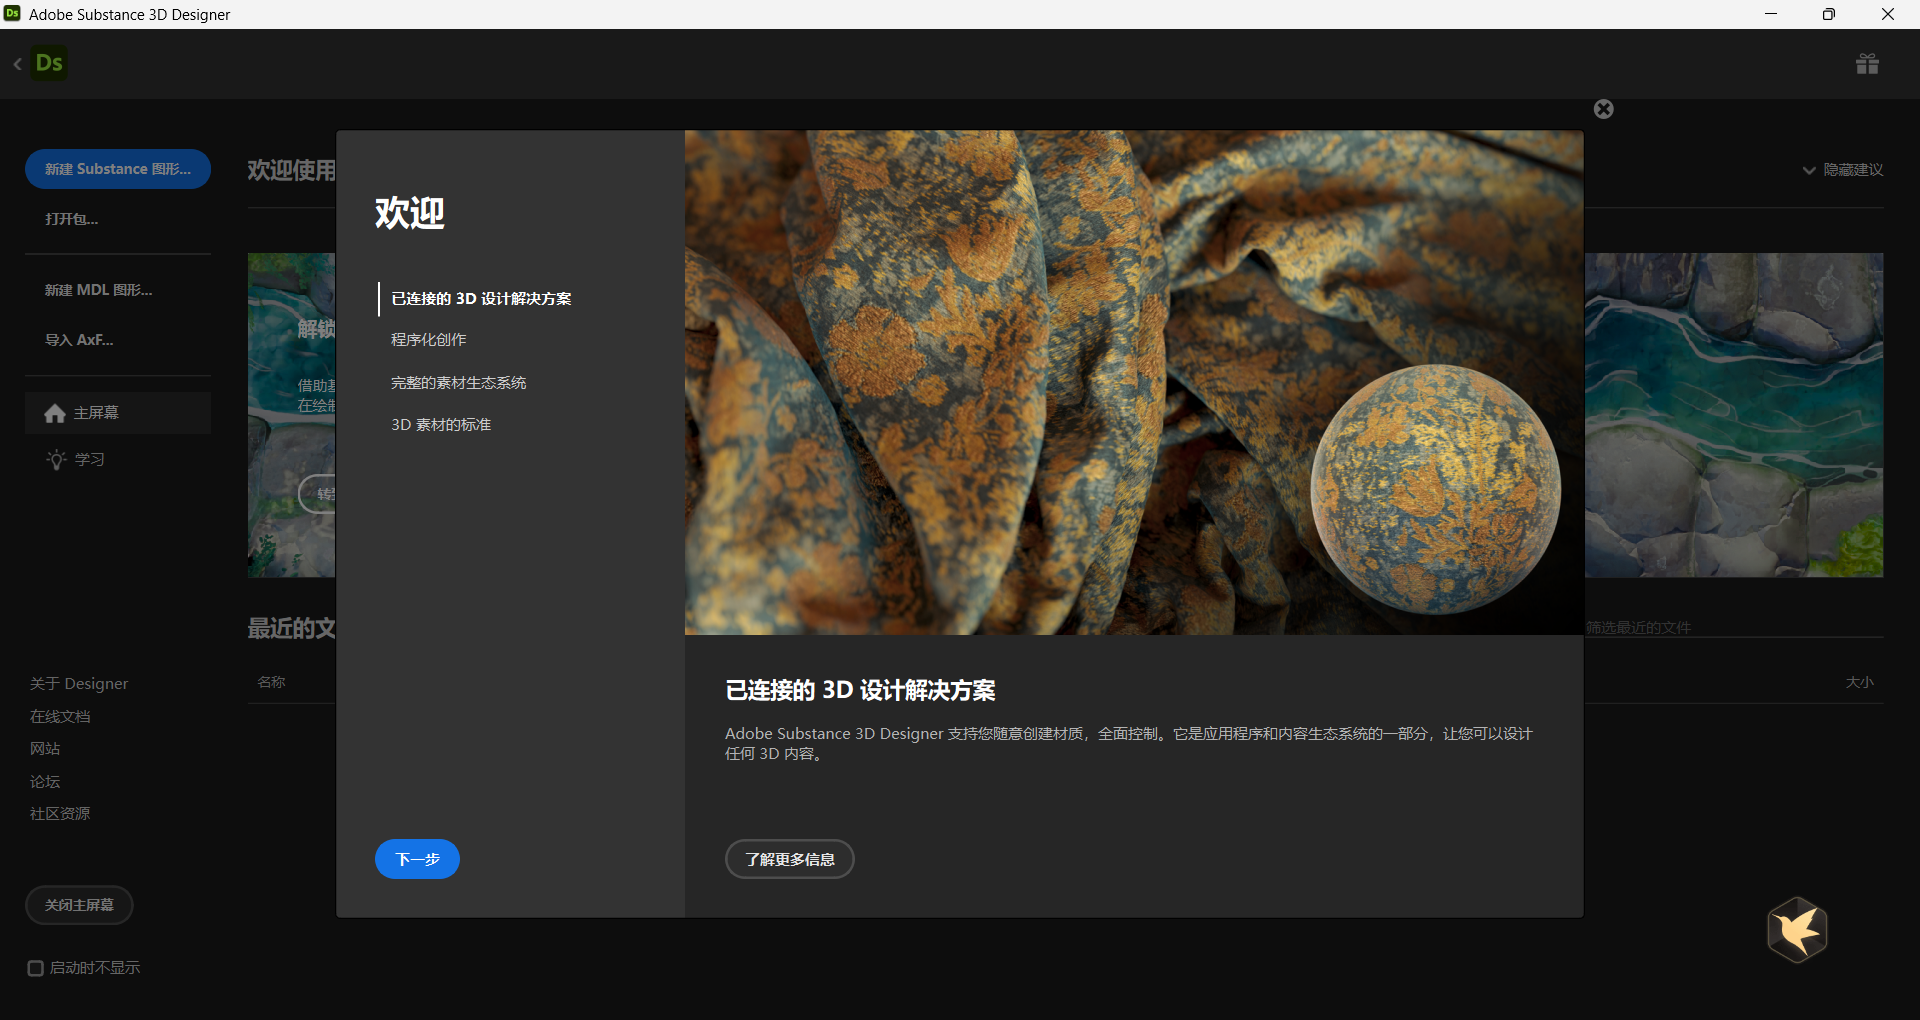Click the lightbulb icon beside 学习

click(56, 459)
